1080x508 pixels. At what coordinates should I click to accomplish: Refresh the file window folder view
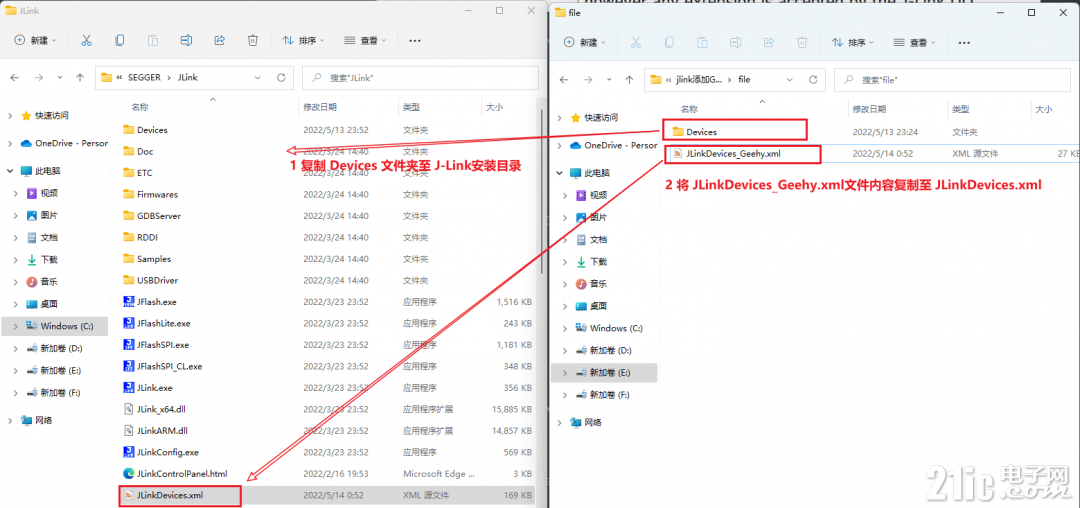[812, 80]
